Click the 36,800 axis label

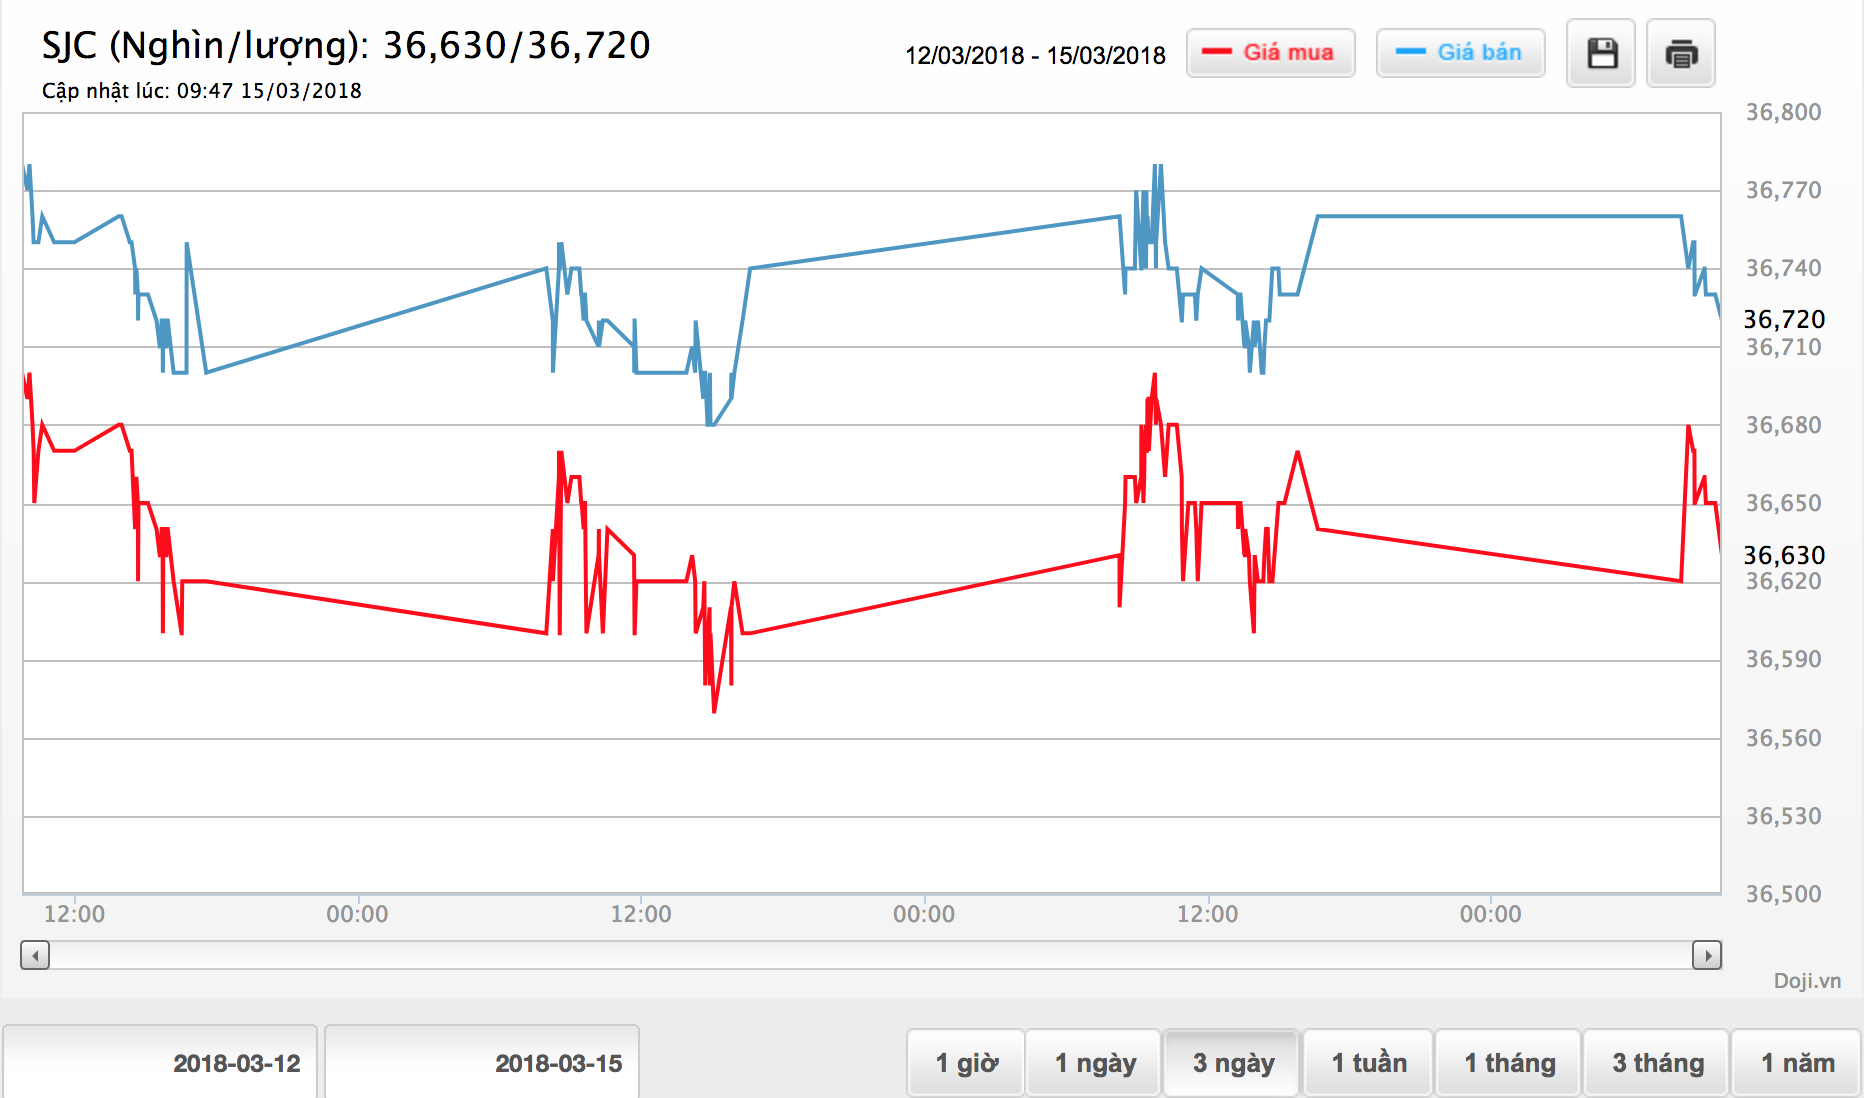tap(1783, 112)
